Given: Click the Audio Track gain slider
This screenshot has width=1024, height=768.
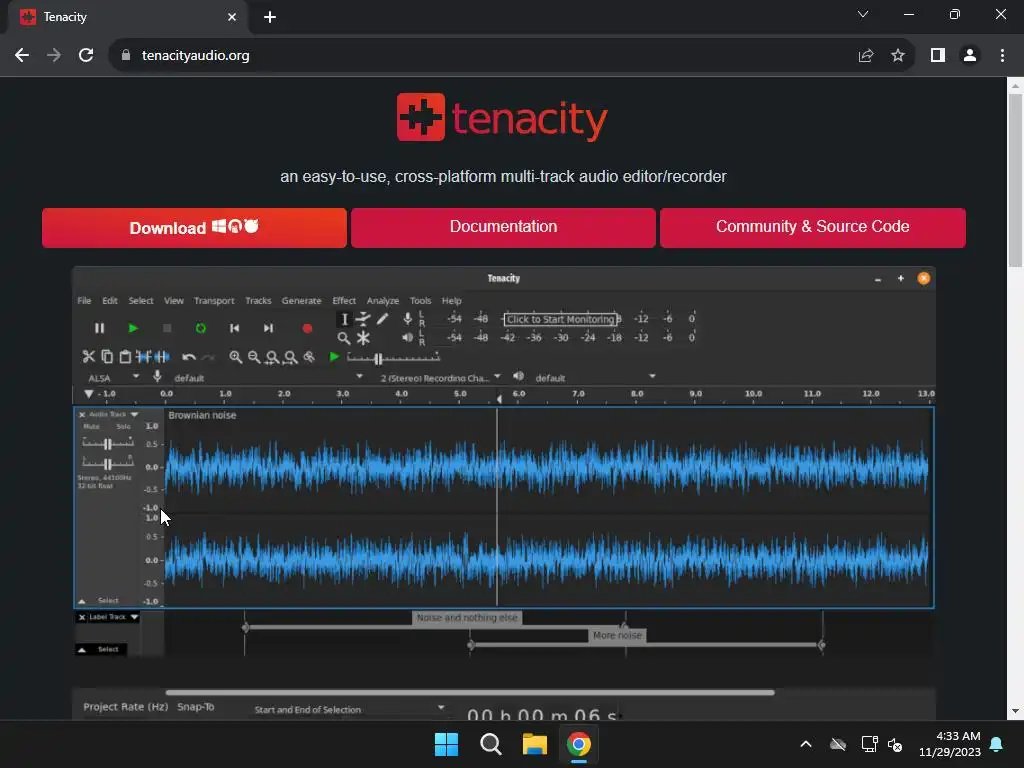Looking at the screenshot, I should coord(108,444).
